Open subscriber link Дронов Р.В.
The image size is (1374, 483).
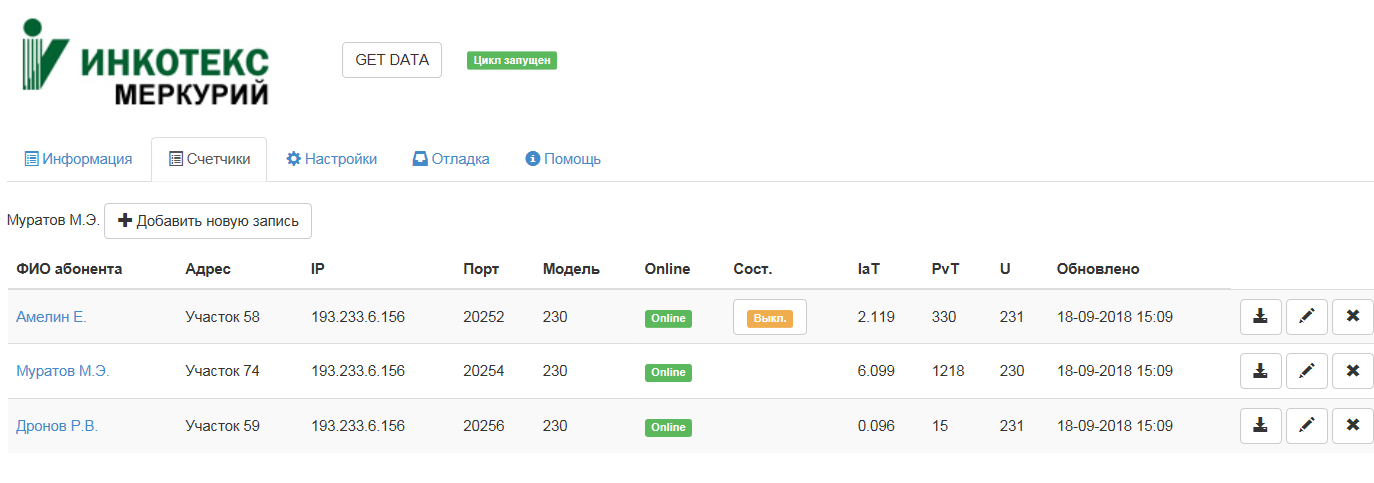click(57, 426)
